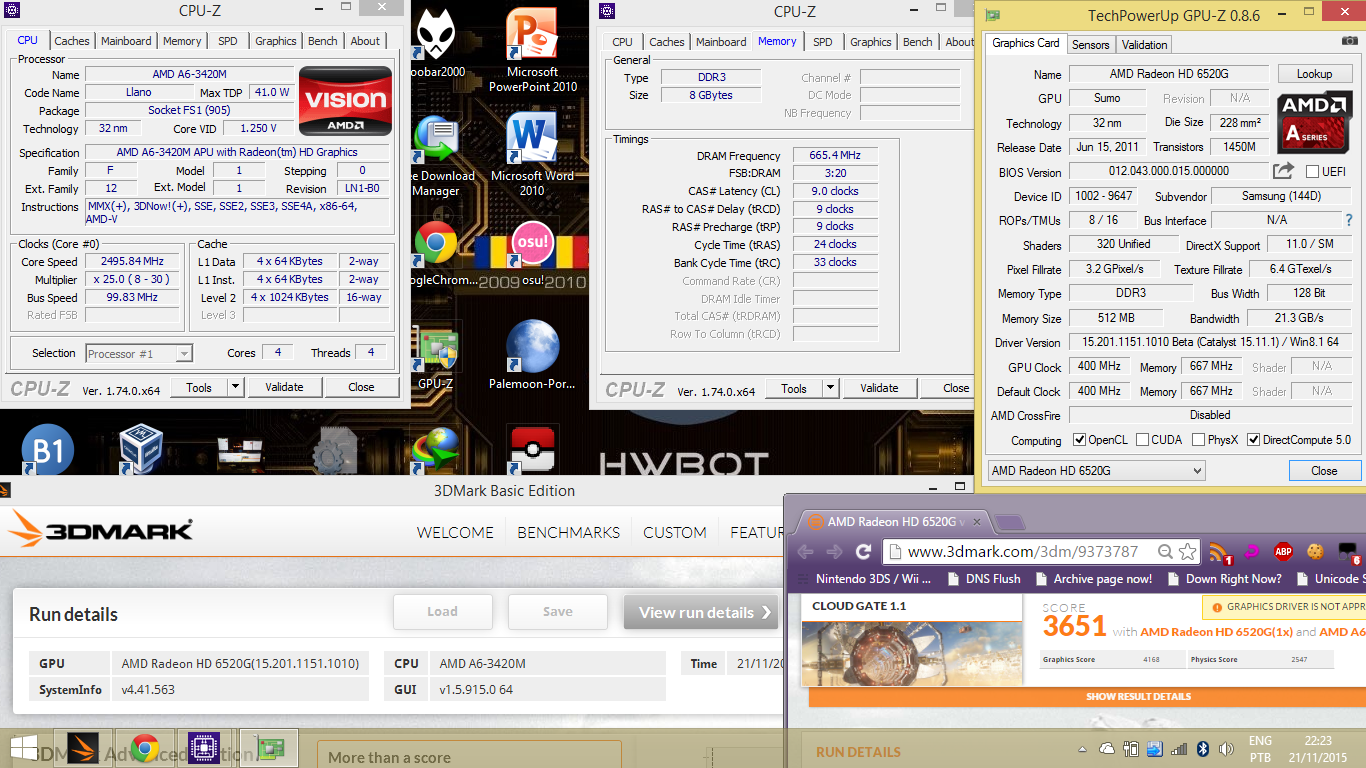Viewport: 1366px width, 768px height.
Task: Open the VirtualBox cube desktop icon
Action: [140, 447]
